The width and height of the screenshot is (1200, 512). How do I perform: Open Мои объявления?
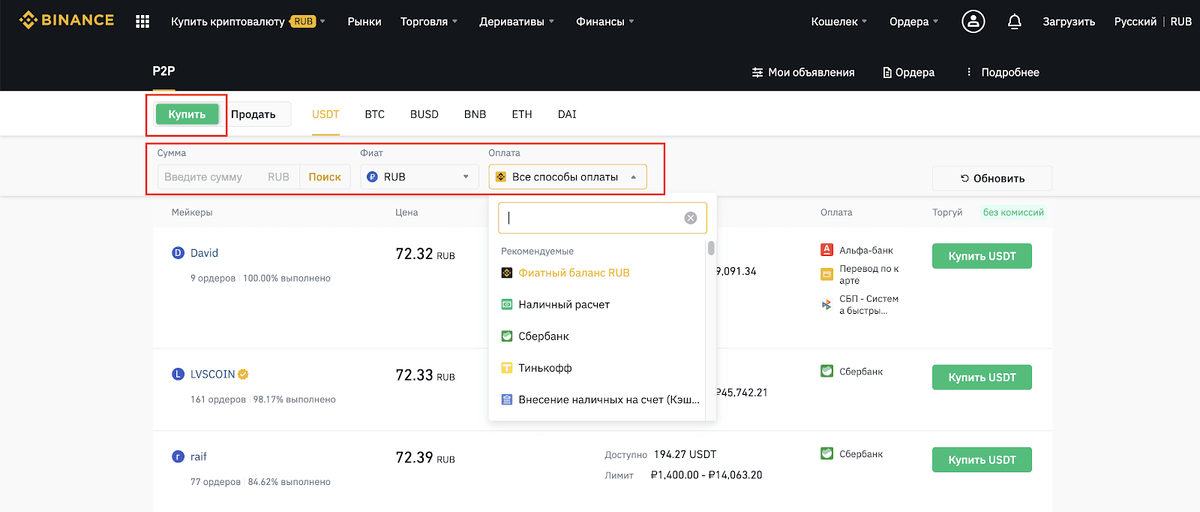(803, 72)
